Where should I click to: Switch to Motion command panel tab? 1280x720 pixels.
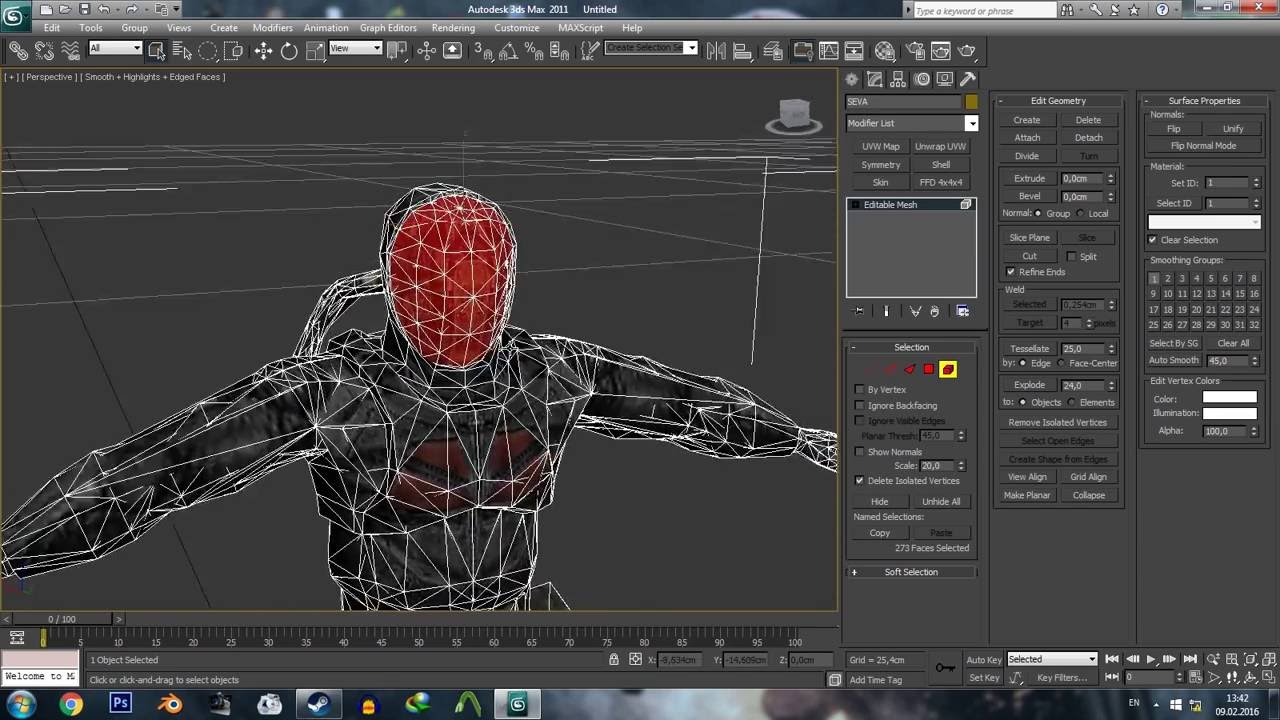[922, 79]
